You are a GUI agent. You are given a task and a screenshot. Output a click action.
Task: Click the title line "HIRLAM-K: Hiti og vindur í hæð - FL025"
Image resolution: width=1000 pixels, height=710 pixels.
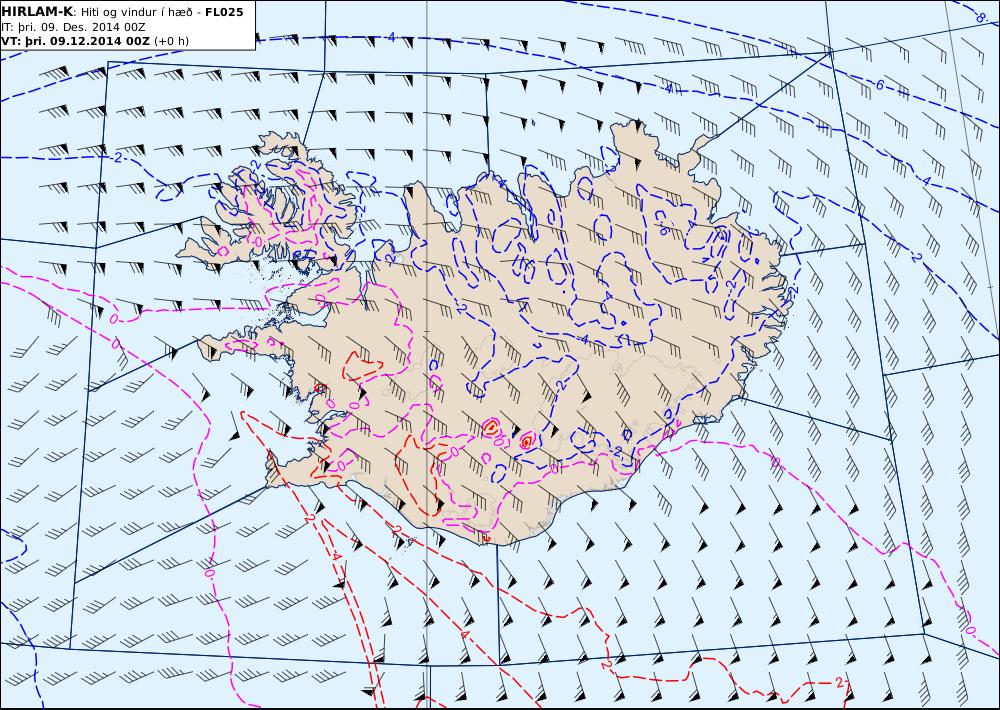[x=122, y=12]
